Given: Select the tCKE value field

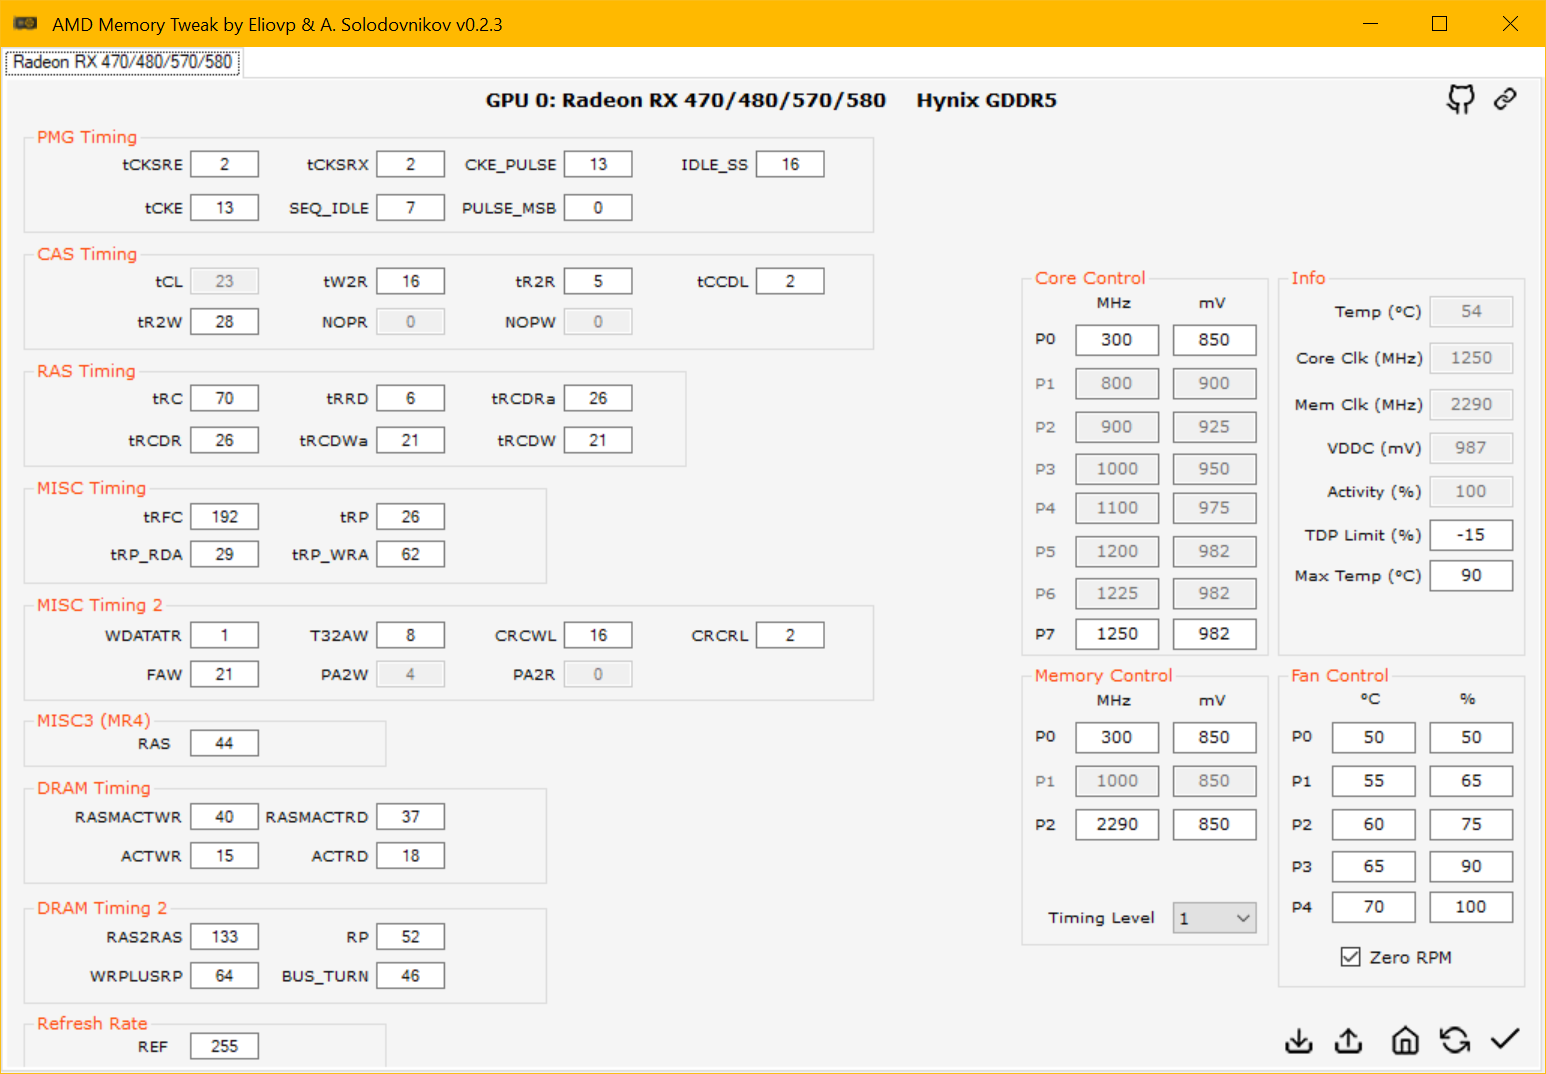Looking at the screenshot, I should tap(225, 207).
